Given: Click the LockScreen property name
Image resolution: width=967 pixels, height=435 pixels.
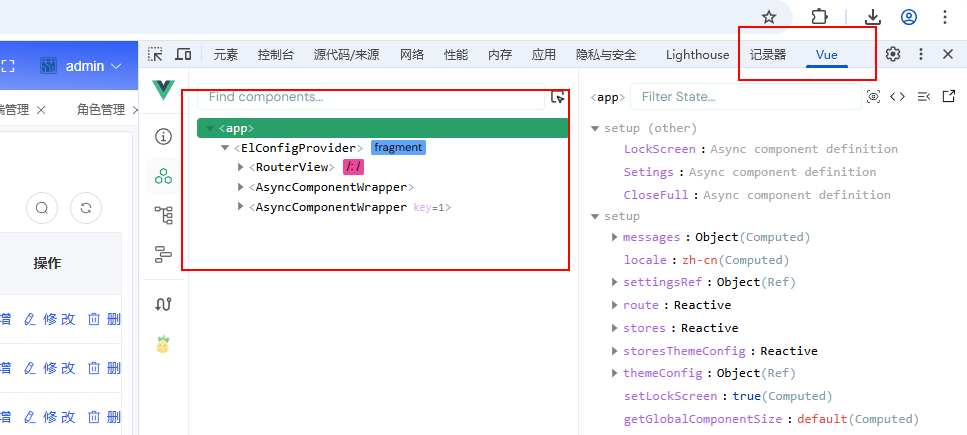Looking at the screenshot, I should [660, 149].
